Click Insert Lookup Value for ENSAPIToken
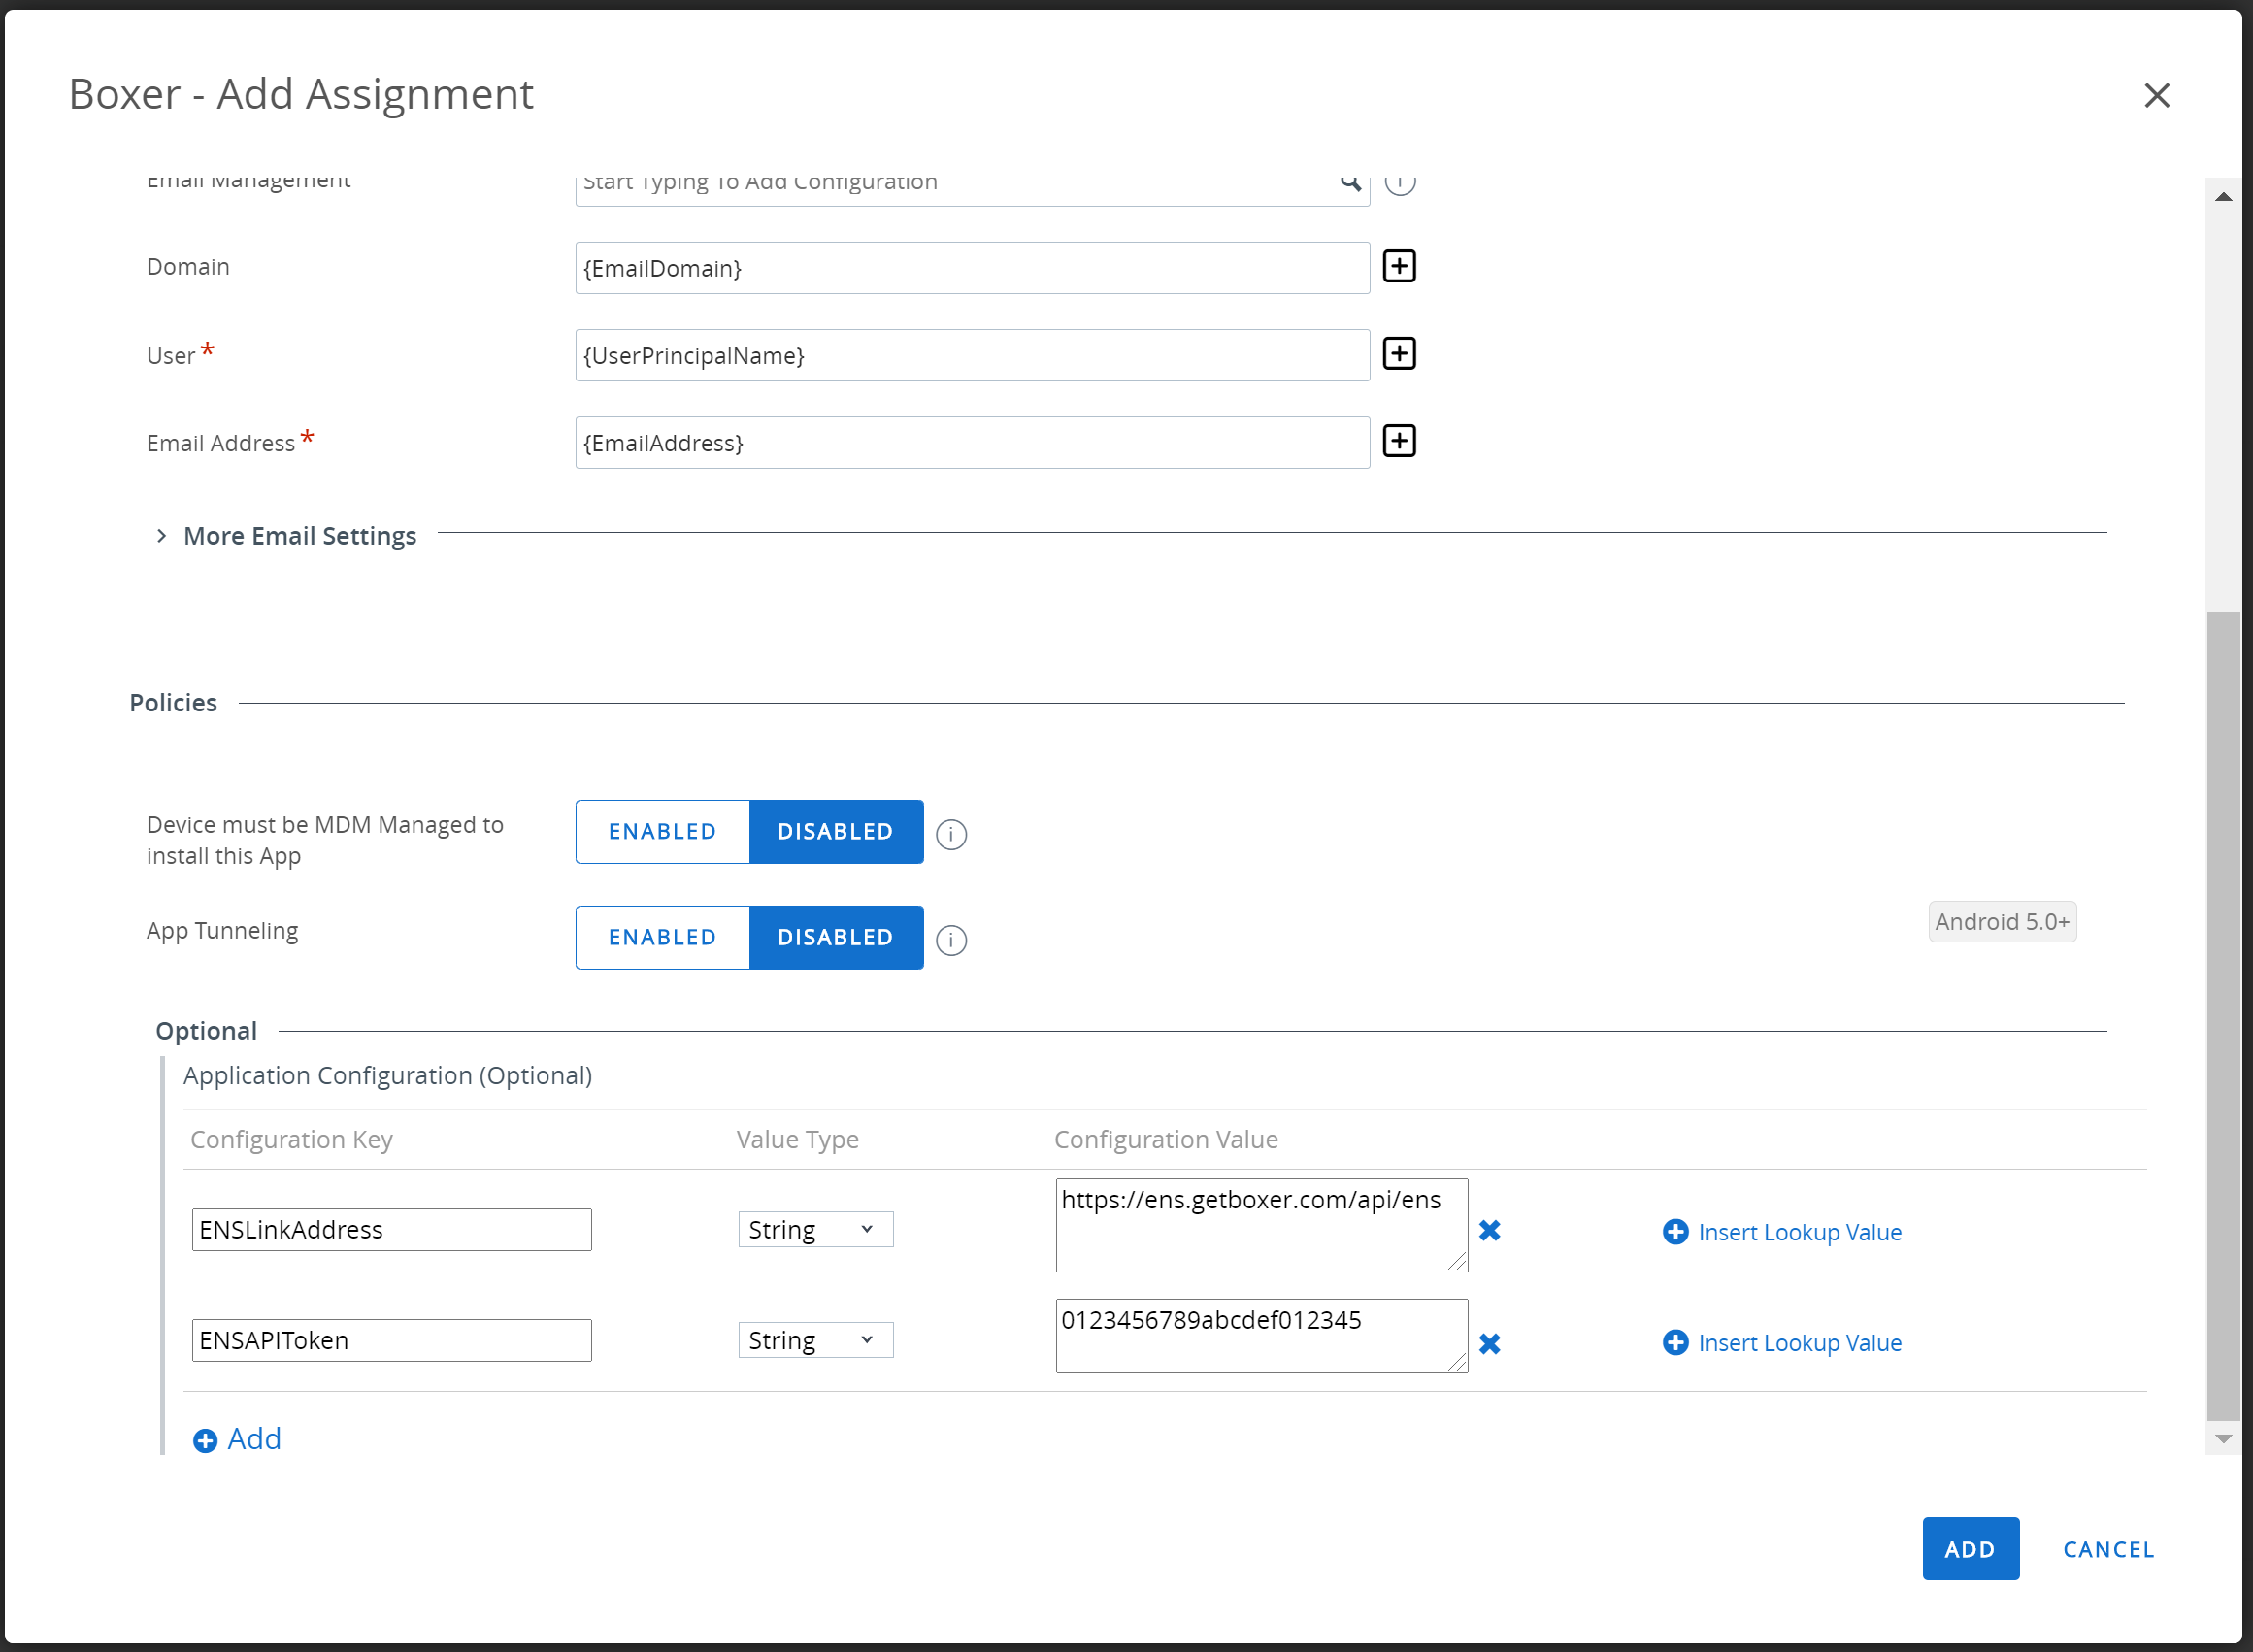 [1800, 1343]
